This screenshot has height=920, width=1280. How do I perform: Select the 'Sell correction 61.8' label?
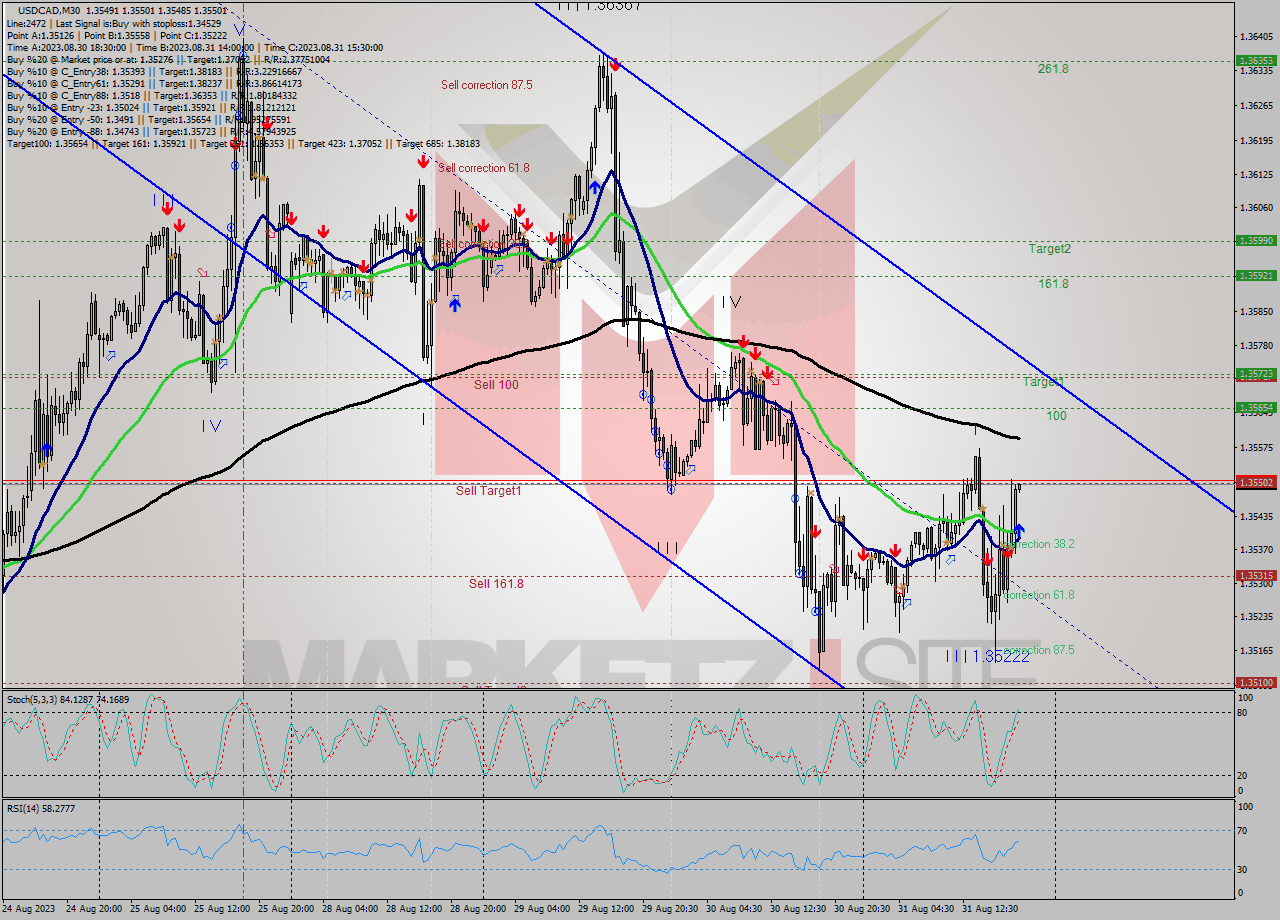pyautogui.click(x=484, y=168)
